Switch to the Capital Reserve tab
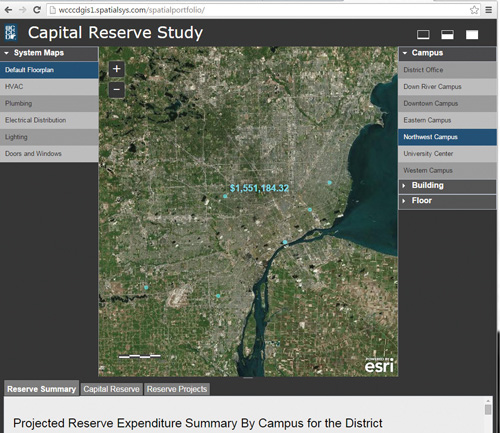Image resolution: width=500 pixels, height=433 pixels. pos(111,389)
